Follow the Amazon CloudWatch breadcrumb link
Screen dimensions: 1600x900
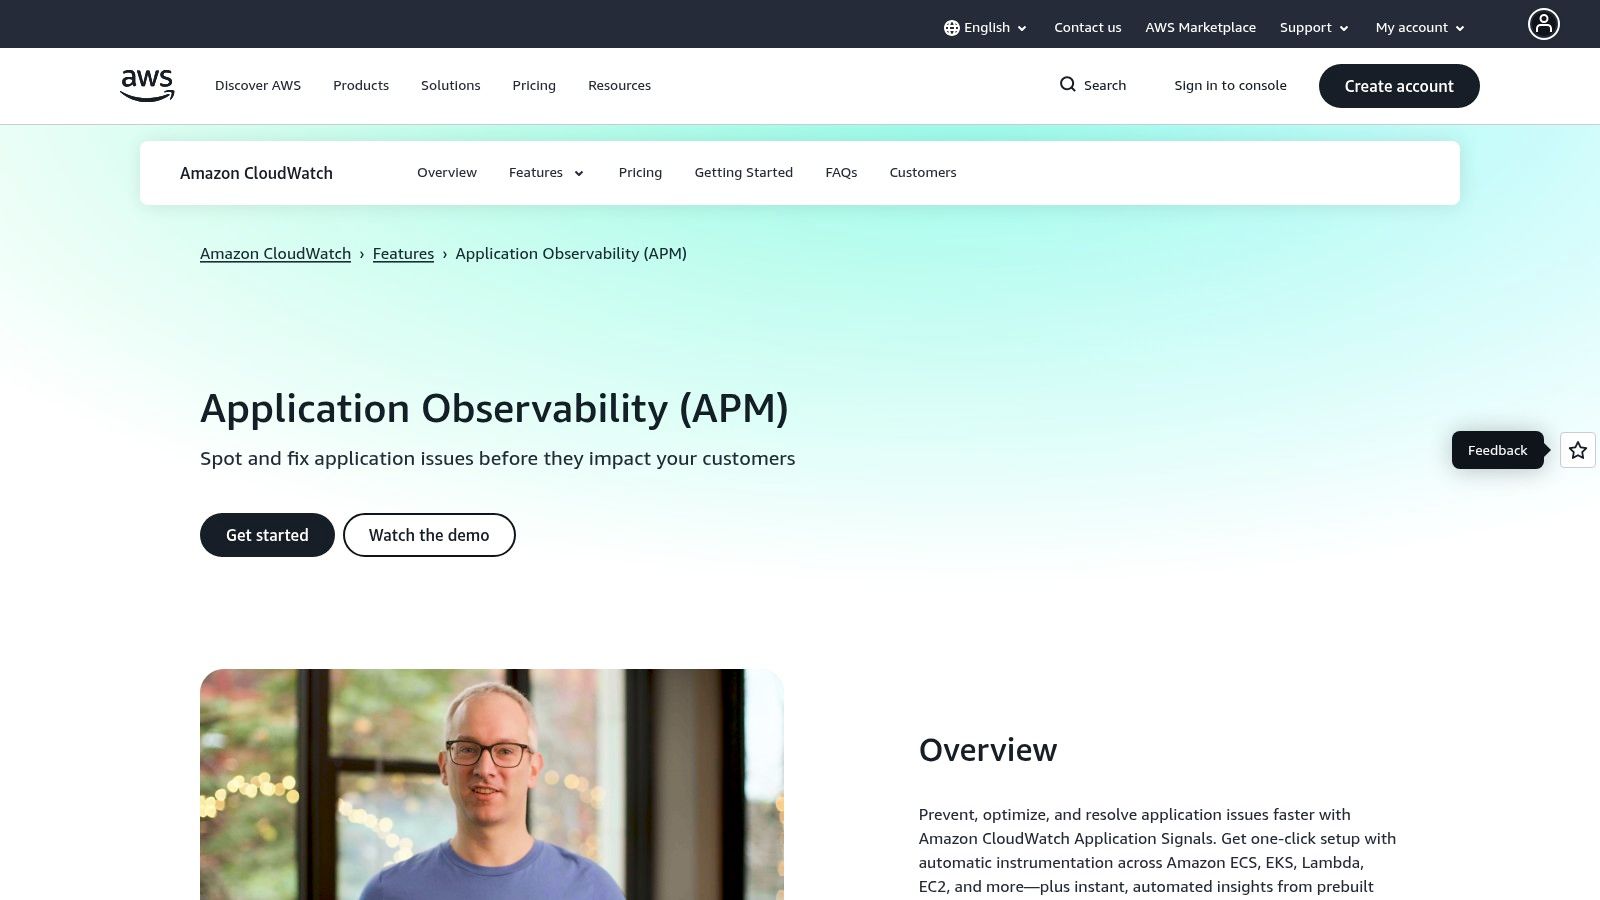tap(275, 254)
